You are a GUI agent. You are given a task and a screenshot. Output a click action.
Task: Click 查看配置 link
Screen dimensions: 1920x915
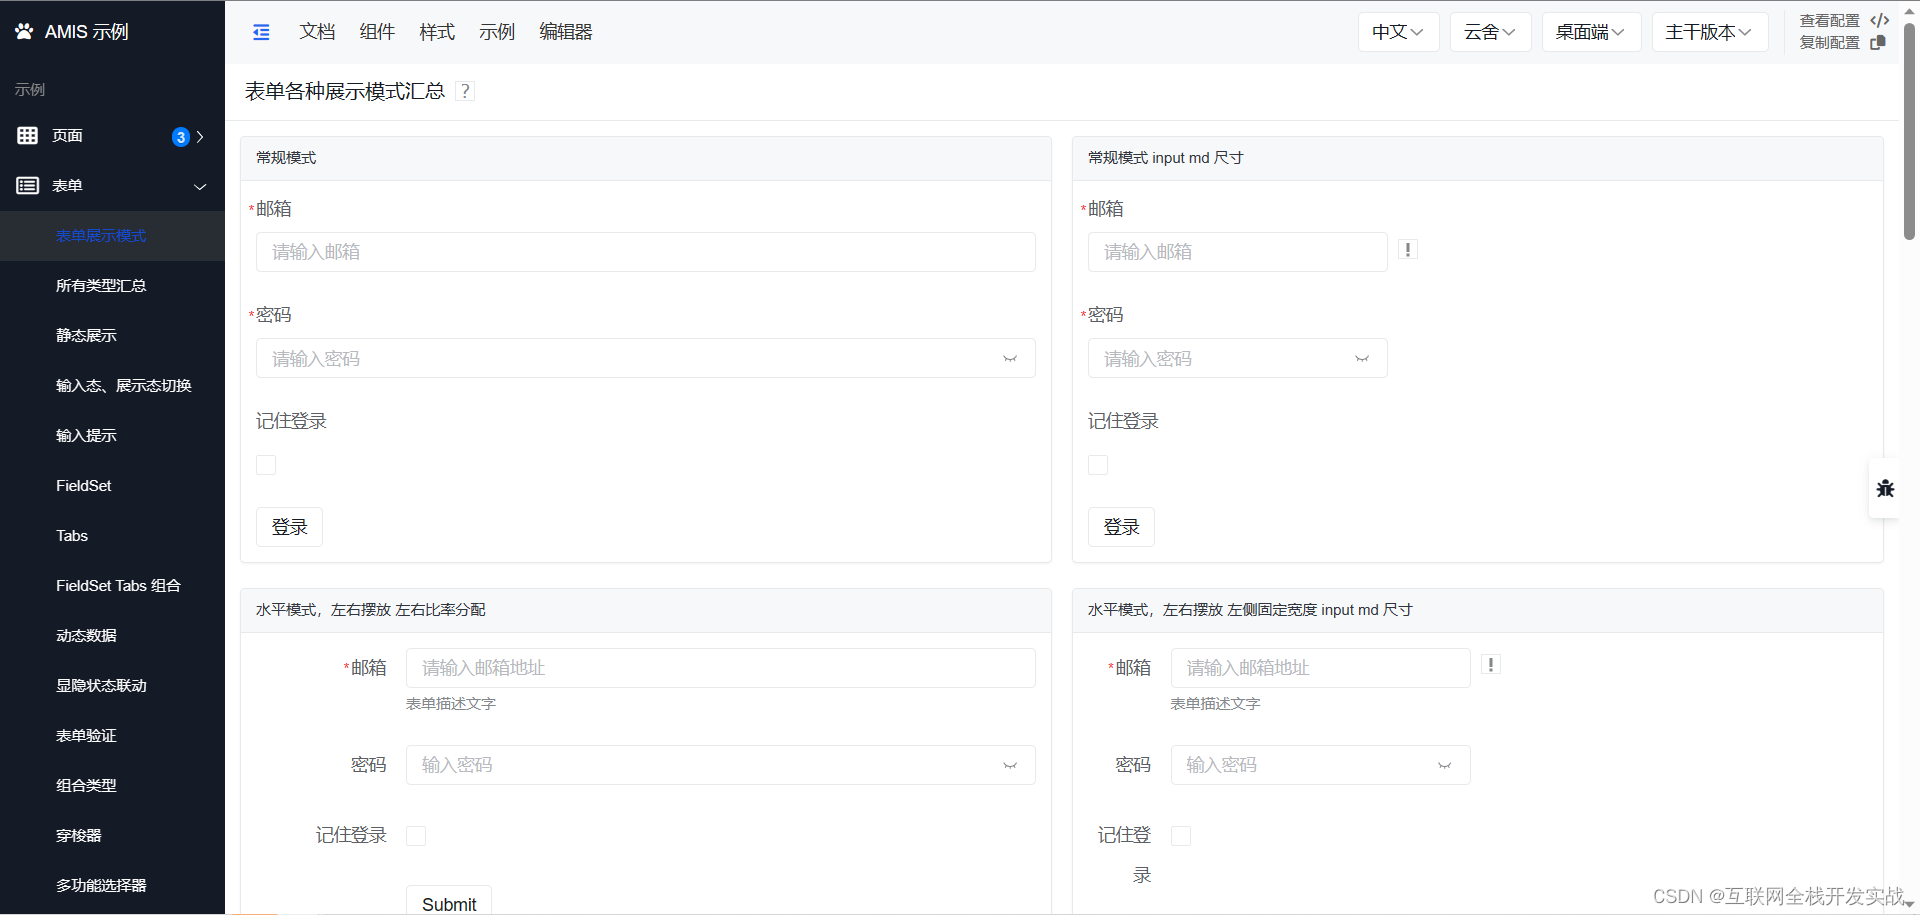coord(1830,20)
